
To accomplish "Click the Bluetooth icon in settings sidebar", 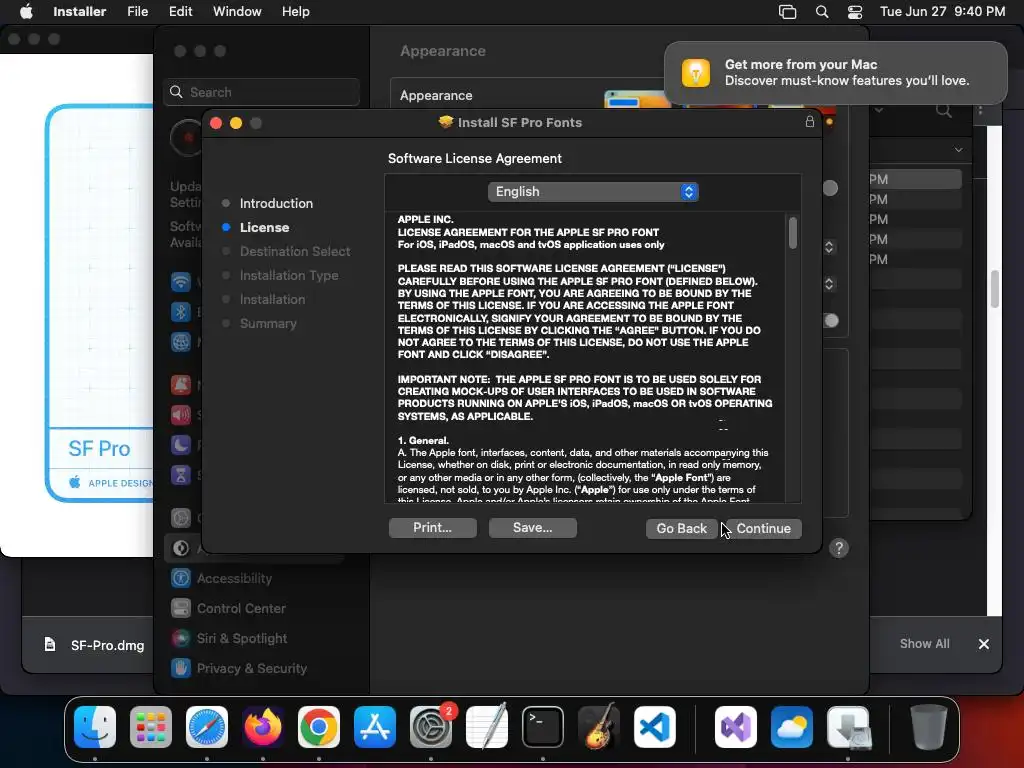I will pyautogui.click(x=181, y=312).
